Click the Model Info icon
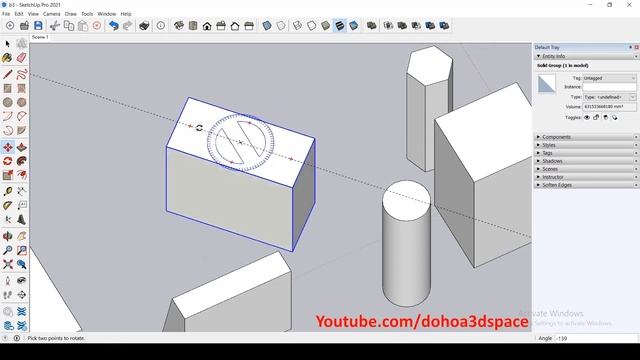The height and width of the screenshot is (360, 640). tap(161, 26)
